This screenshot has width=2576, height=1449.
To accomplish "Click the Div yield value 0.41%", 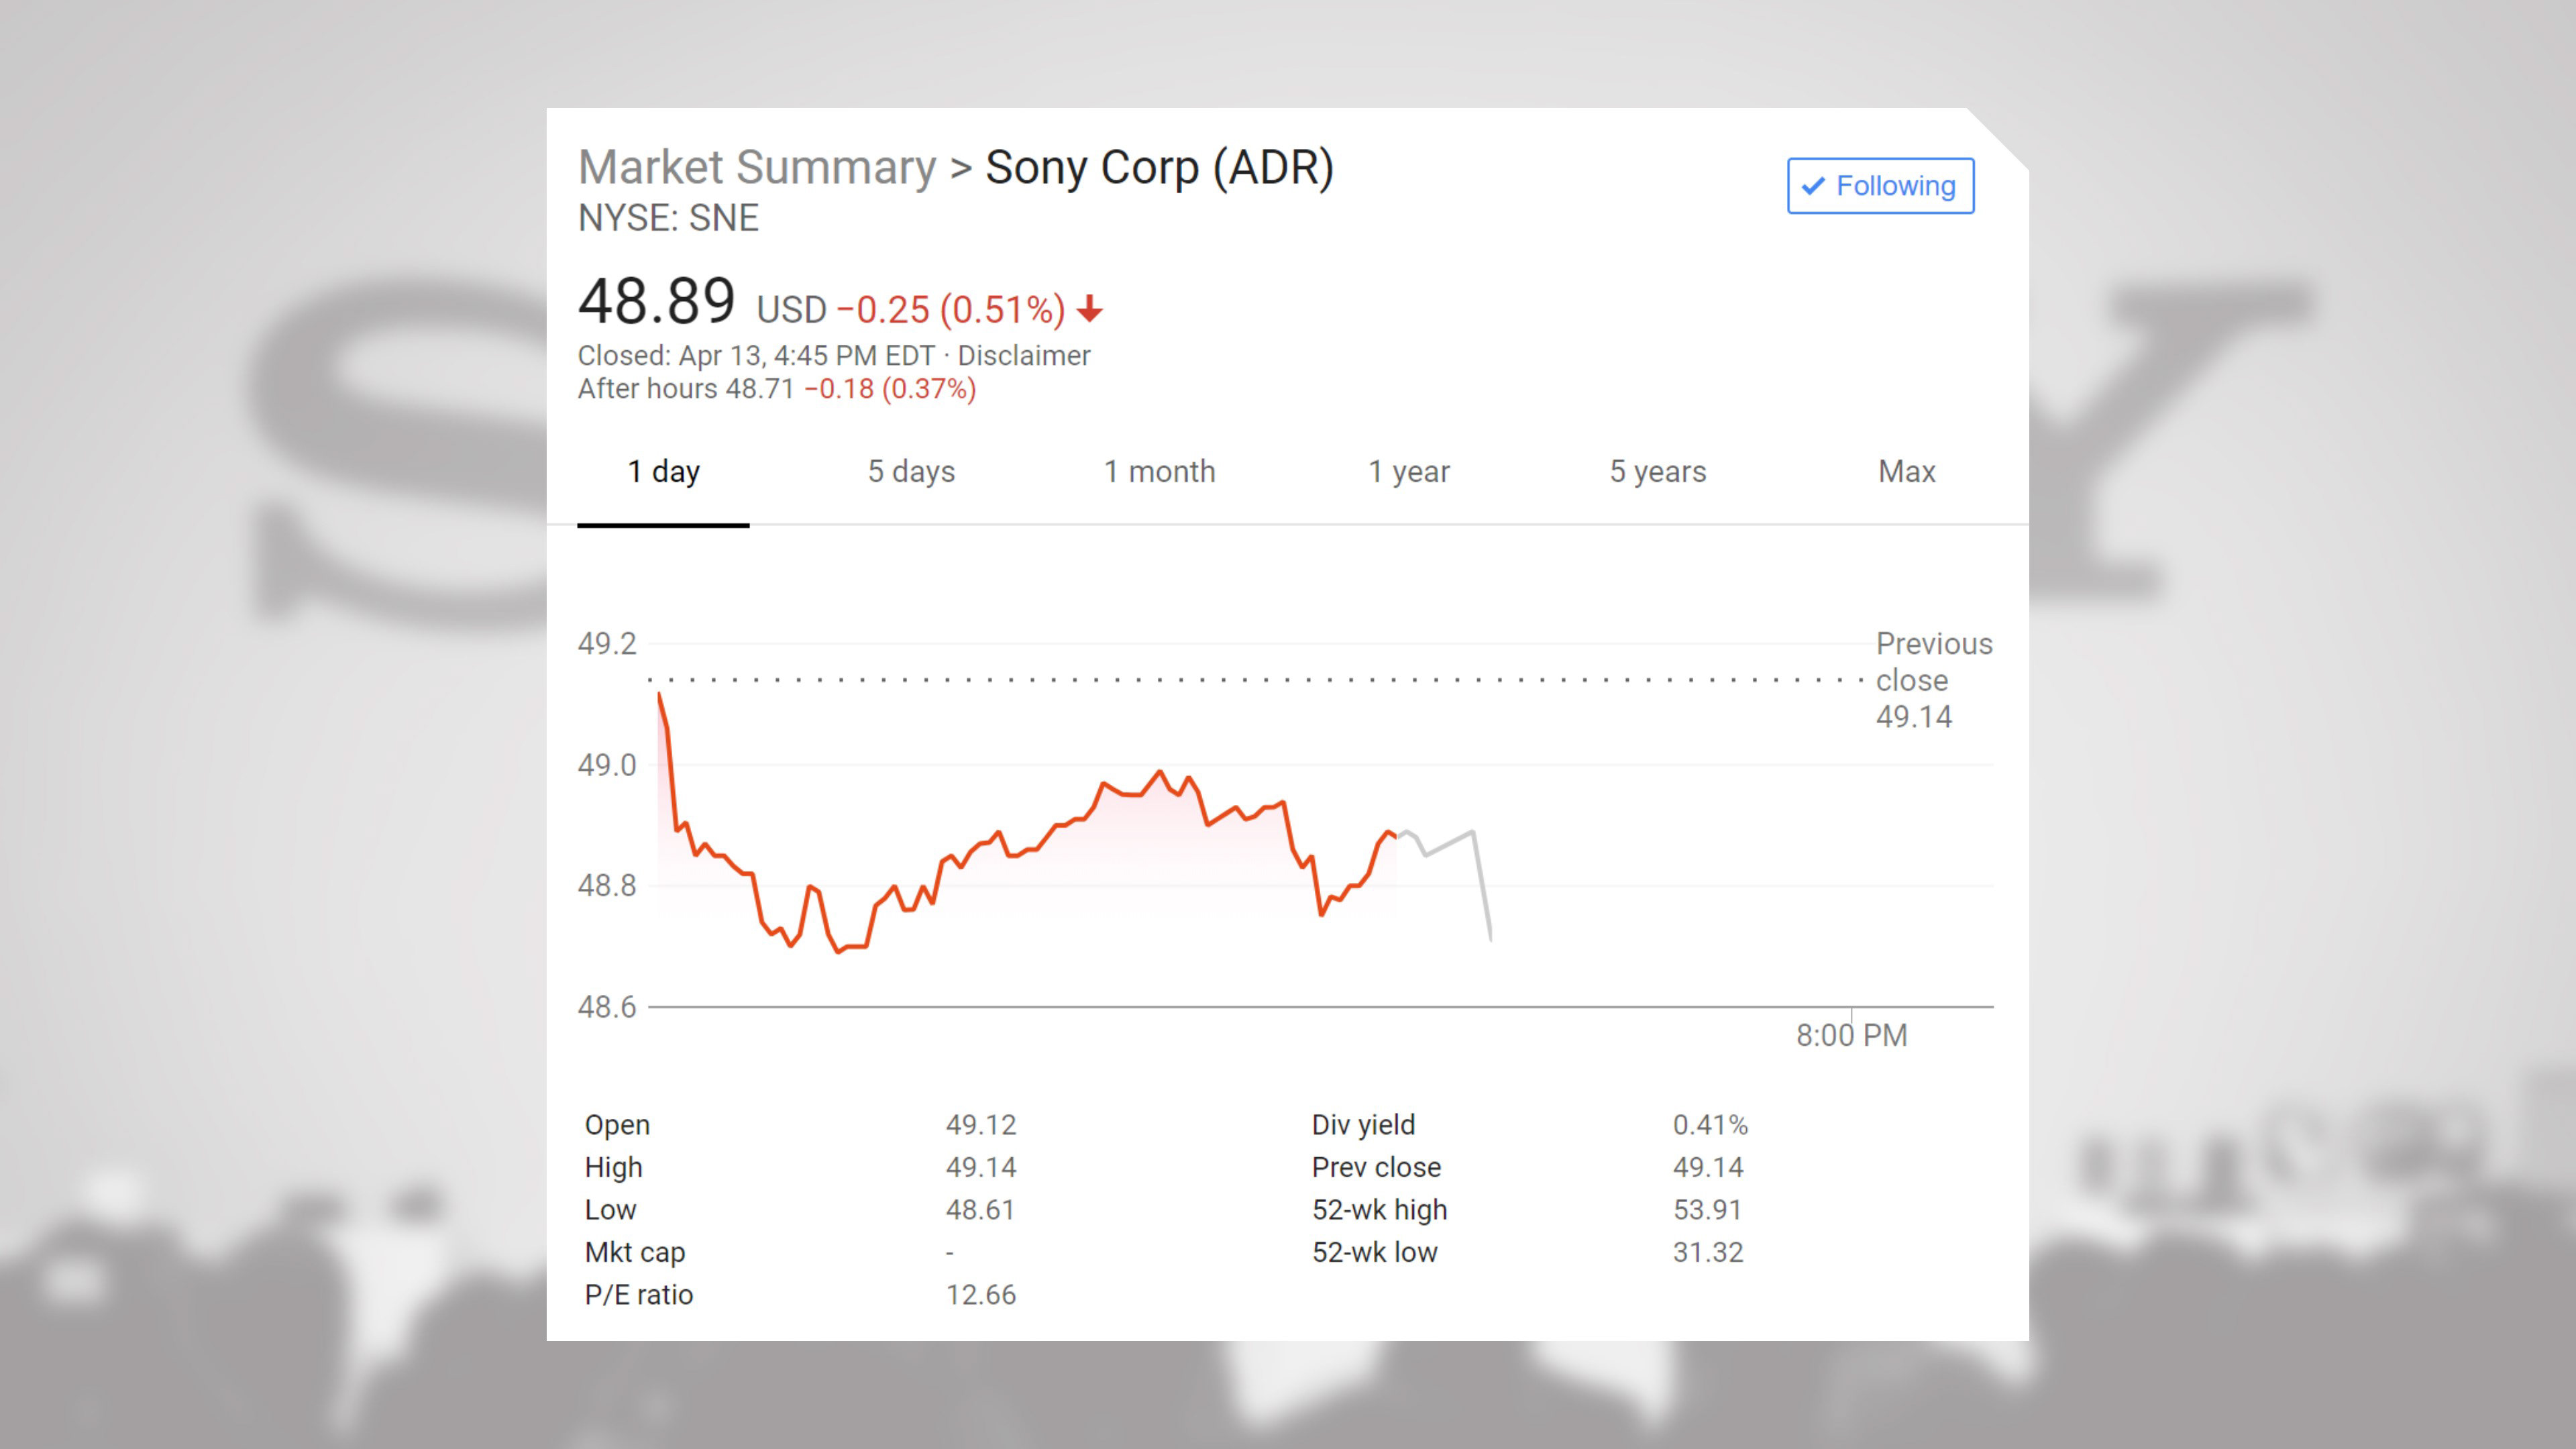I will 1710,1125.
